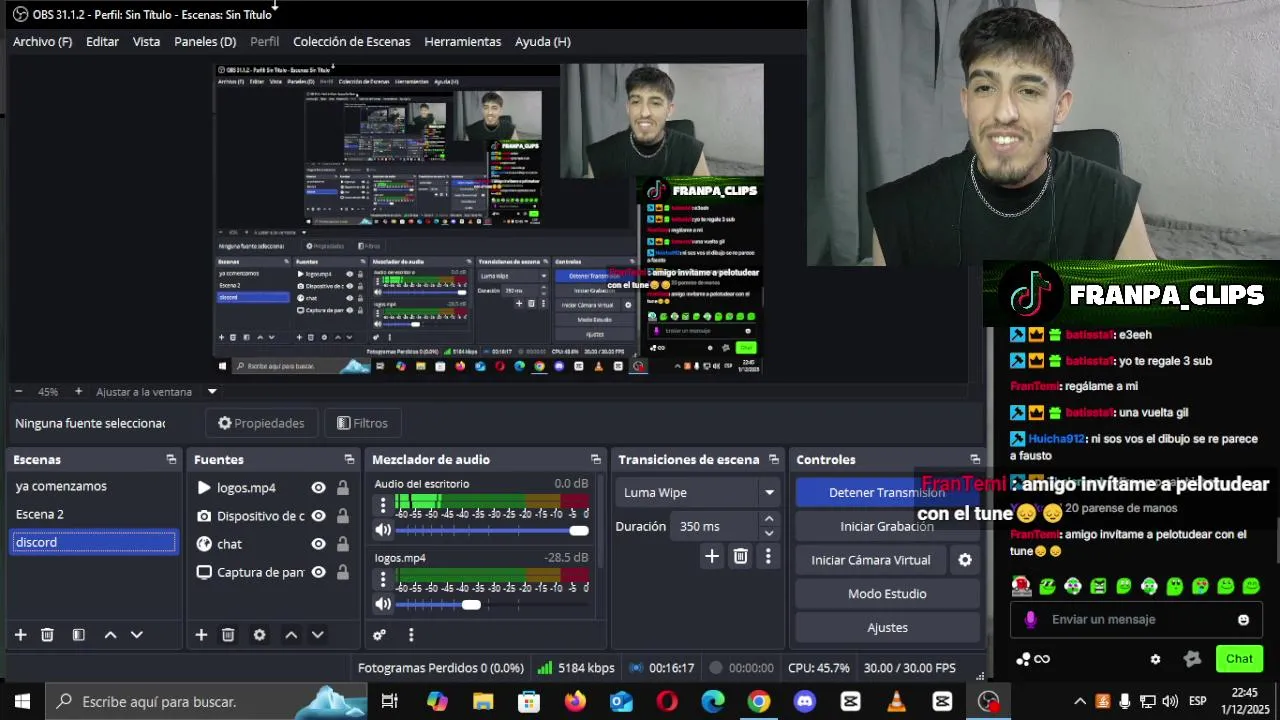This screenshot has width=1280, height=720.
Task: Open Audio del escritorio three-dot options
Action: coord(382,506)
